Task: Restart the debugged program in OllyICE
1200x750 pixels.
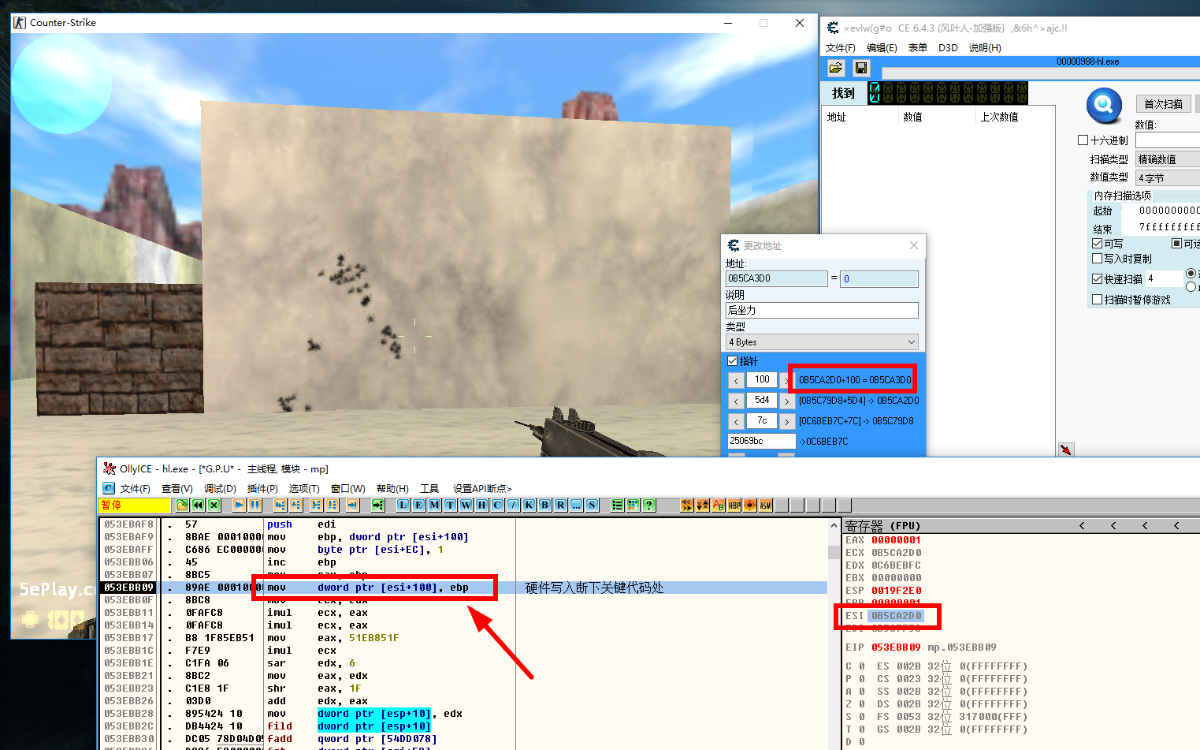Action: tap(198, 505)
